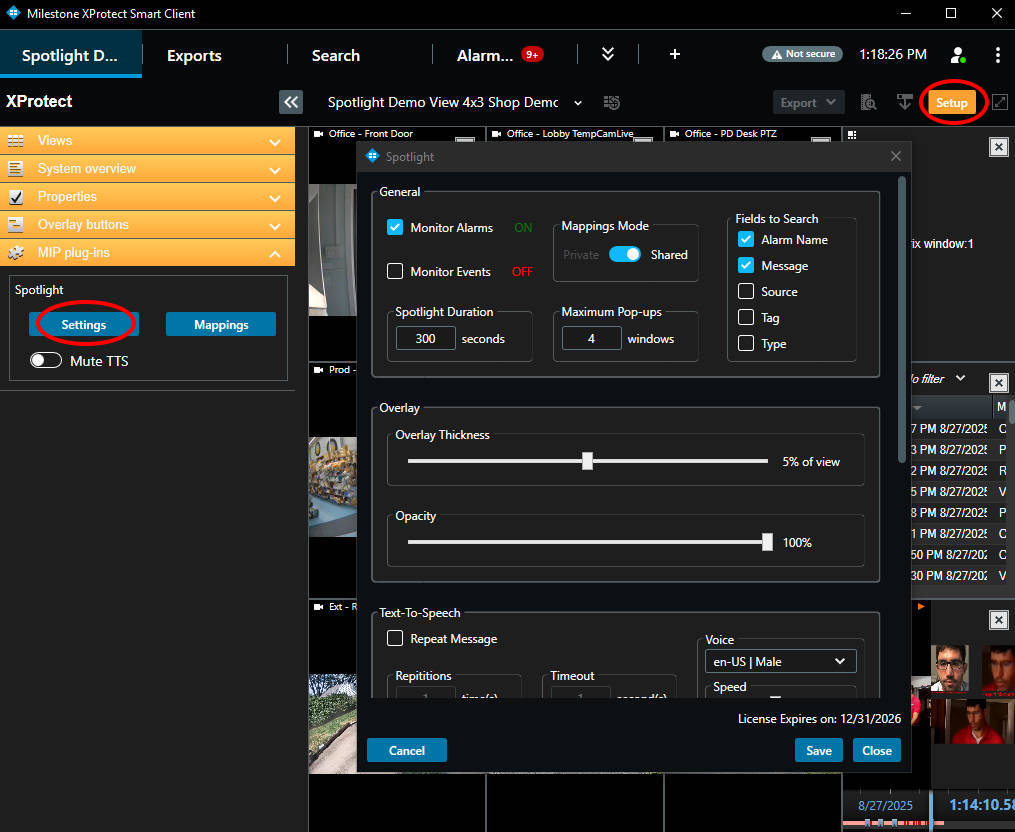Click the fullscreen toggle icon beside Setup
1015x832 pixels.
pyautogui.click(x=999, y=102)
